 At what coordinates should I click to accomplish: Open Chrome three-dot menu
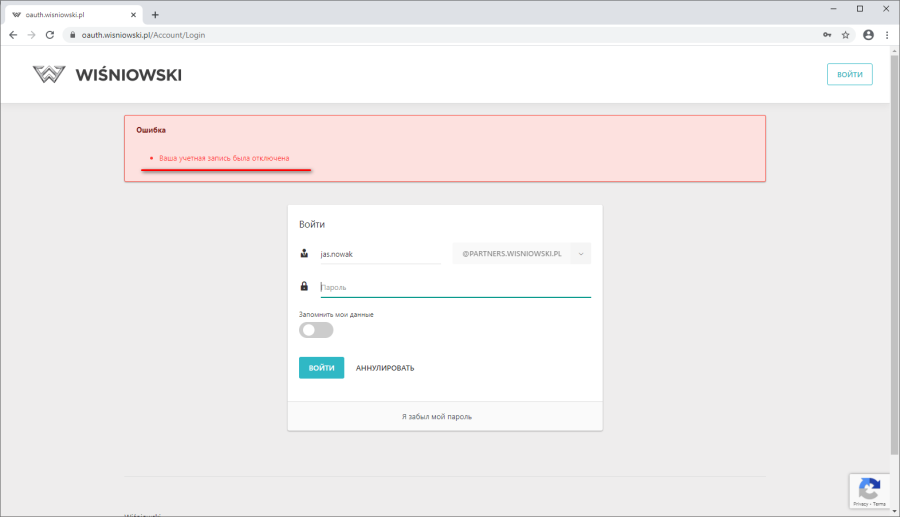tap(887, 34)
